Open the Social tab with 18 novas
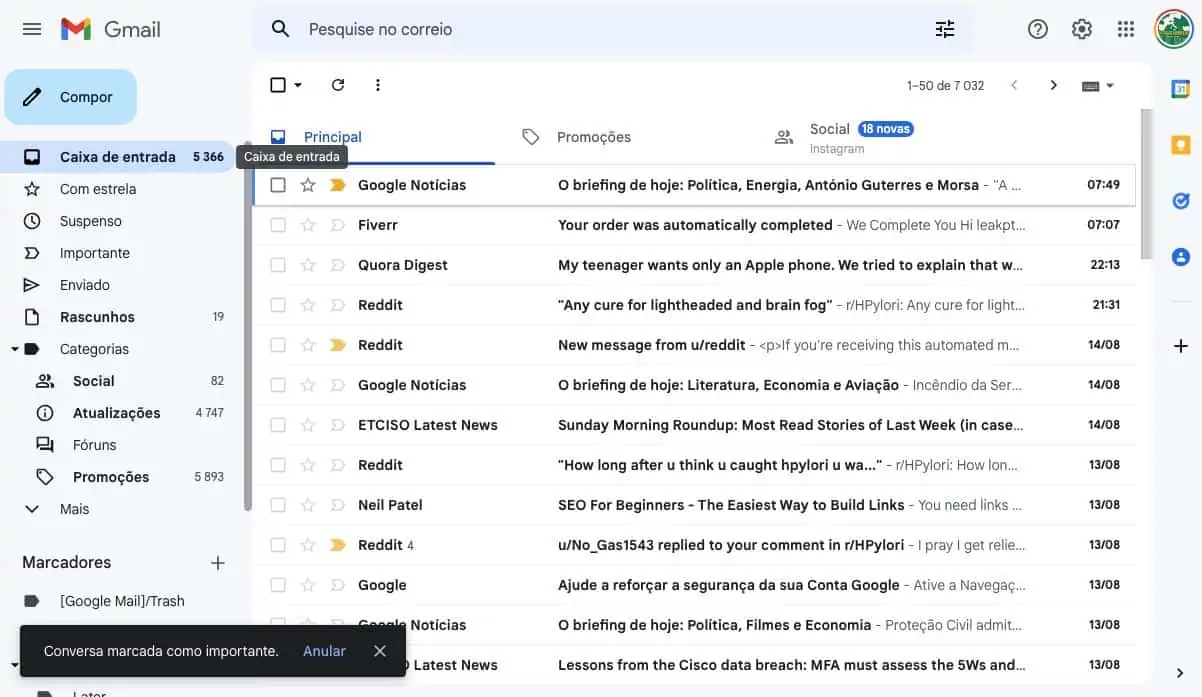This screenshot has width=1202, height=697. pos(829,128)
